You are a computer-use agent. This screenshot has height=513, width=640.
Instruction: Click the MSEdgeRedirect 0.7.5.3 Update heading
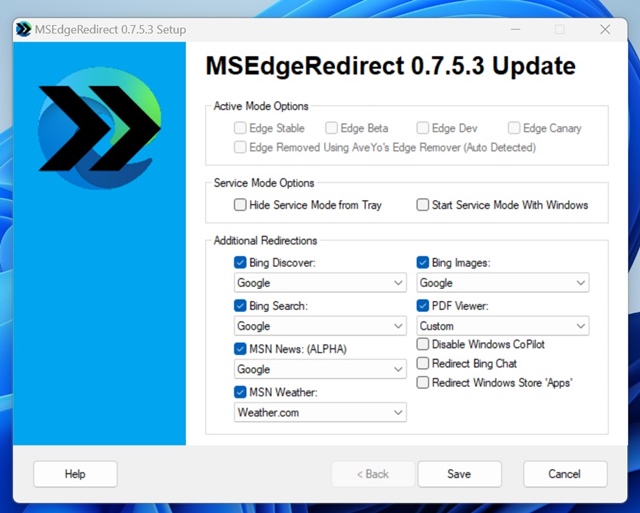pos(391,66)
